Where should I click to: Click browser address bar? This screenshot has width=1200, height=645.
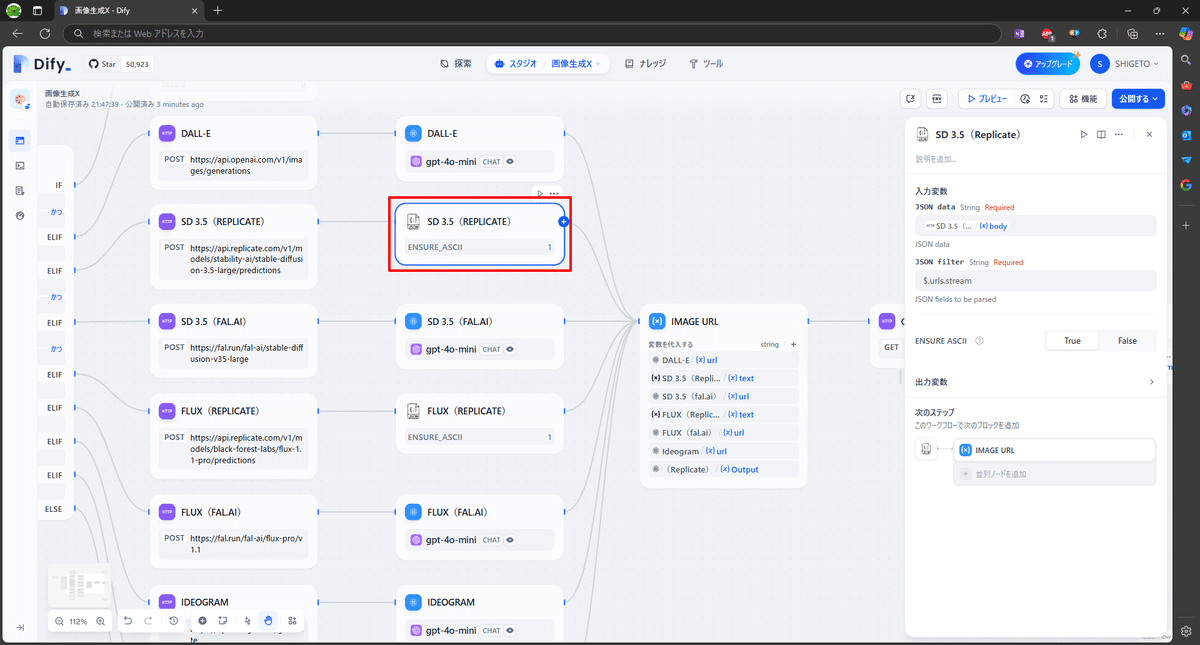(533, 33)
